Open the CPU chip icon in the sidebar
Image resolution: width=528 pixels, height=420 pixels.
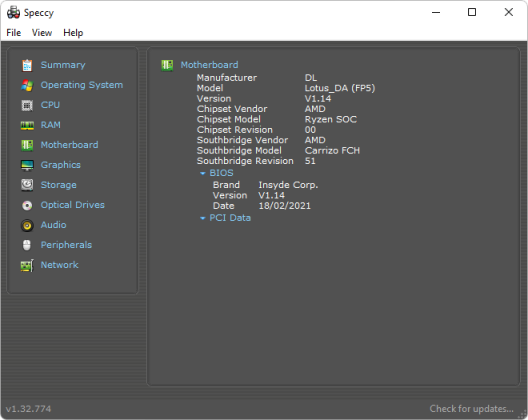(27, 105)
